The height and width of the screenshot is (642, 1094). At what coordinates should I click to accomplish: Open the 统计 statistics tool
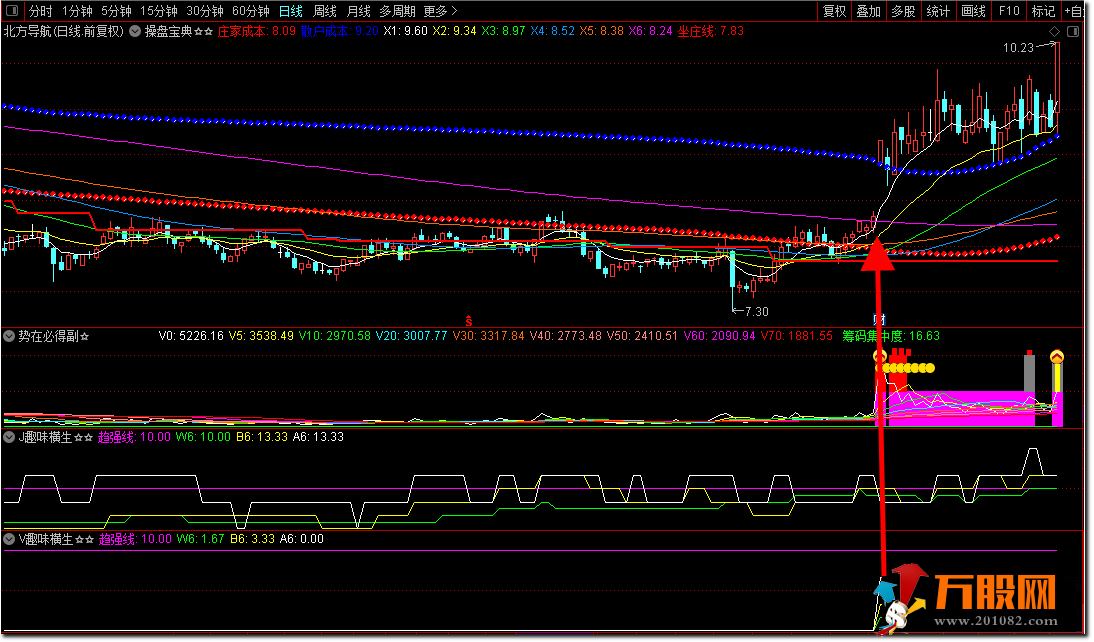click(x=938, y=11)
